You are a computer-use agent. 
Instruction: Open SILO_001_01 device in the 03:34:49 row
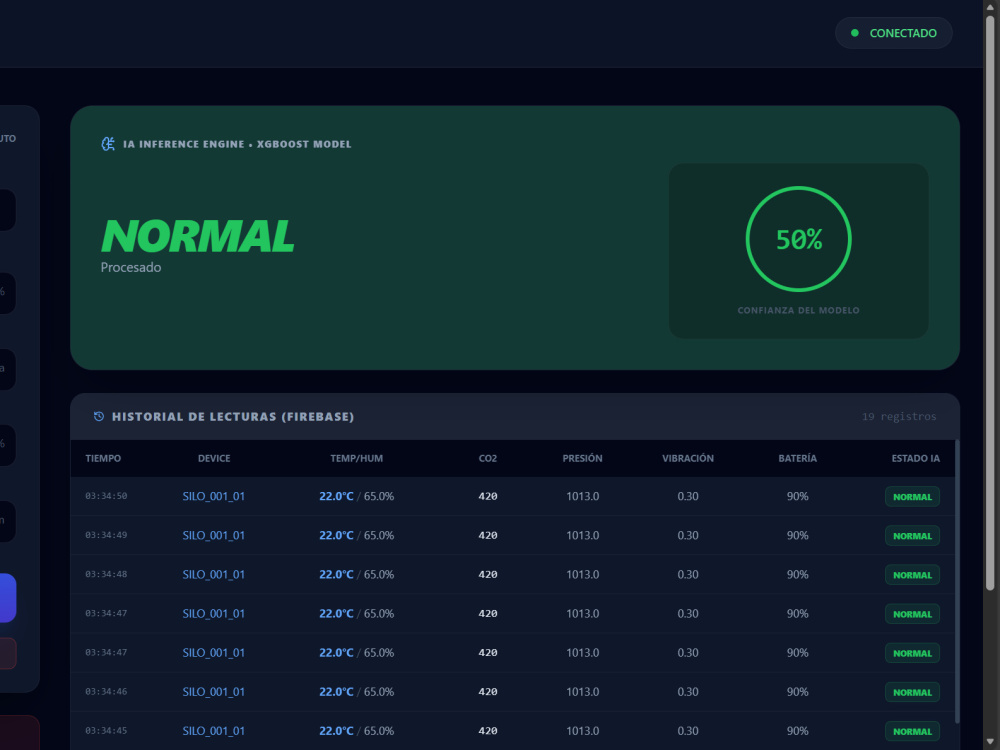(x=214, y=536)
